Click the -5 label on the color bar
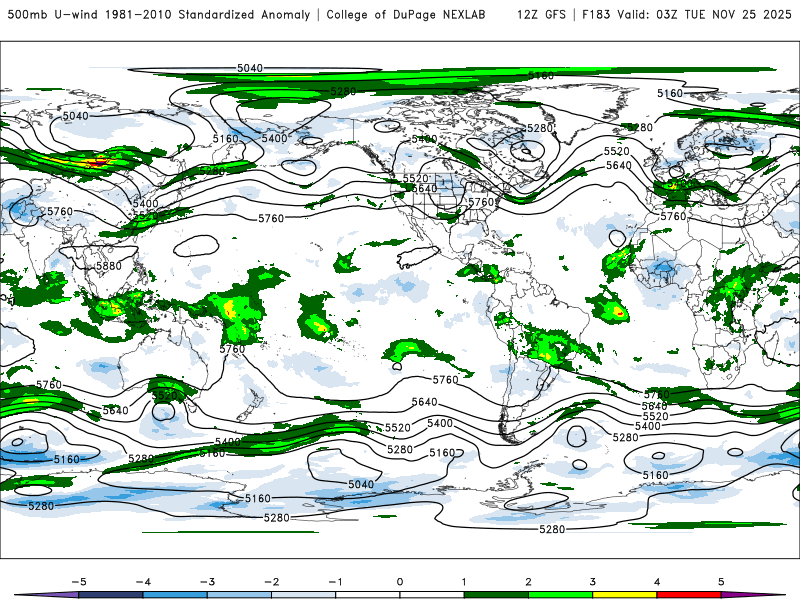 pos(79,582)
